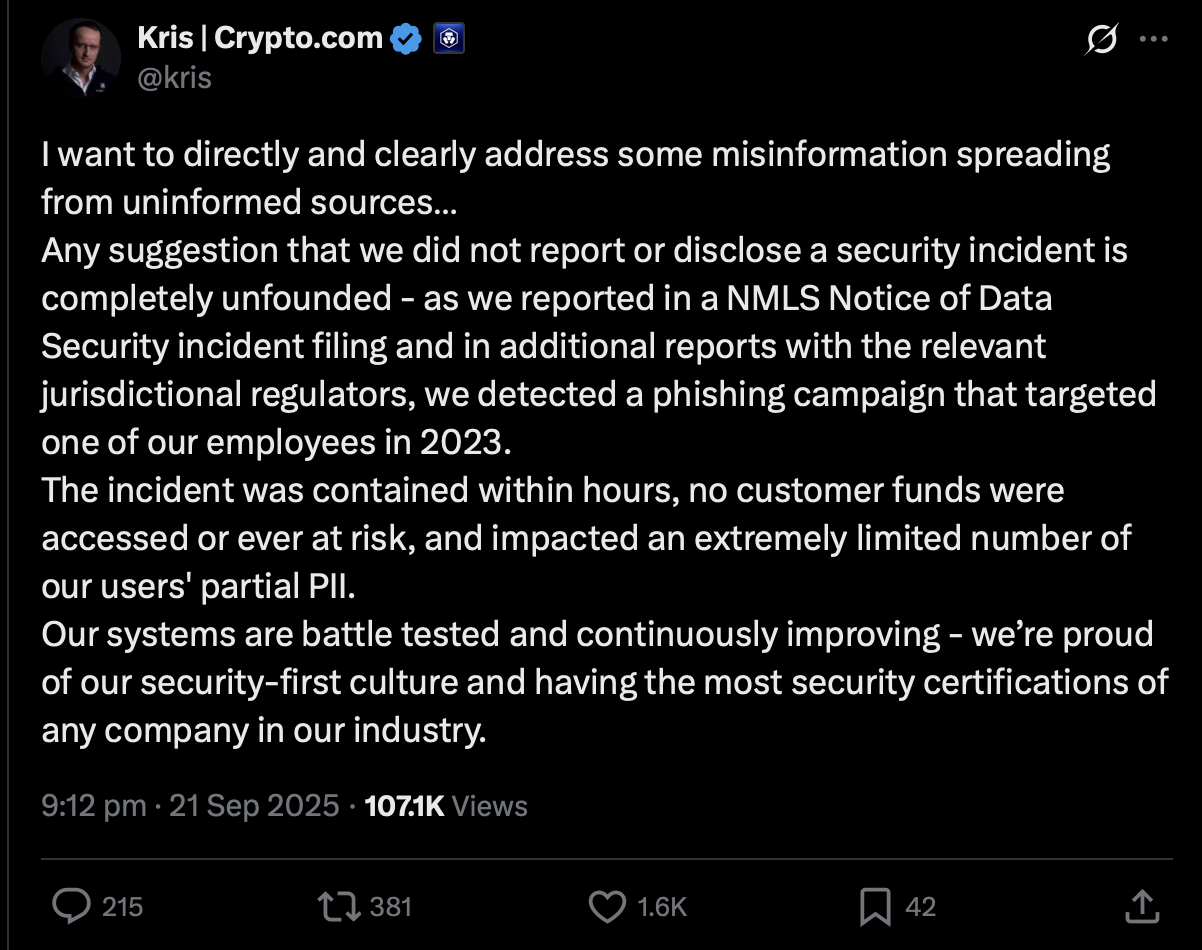1202x950 pixels.
Task: Open the three-dot More options menu
Action: coord(1154,41)
